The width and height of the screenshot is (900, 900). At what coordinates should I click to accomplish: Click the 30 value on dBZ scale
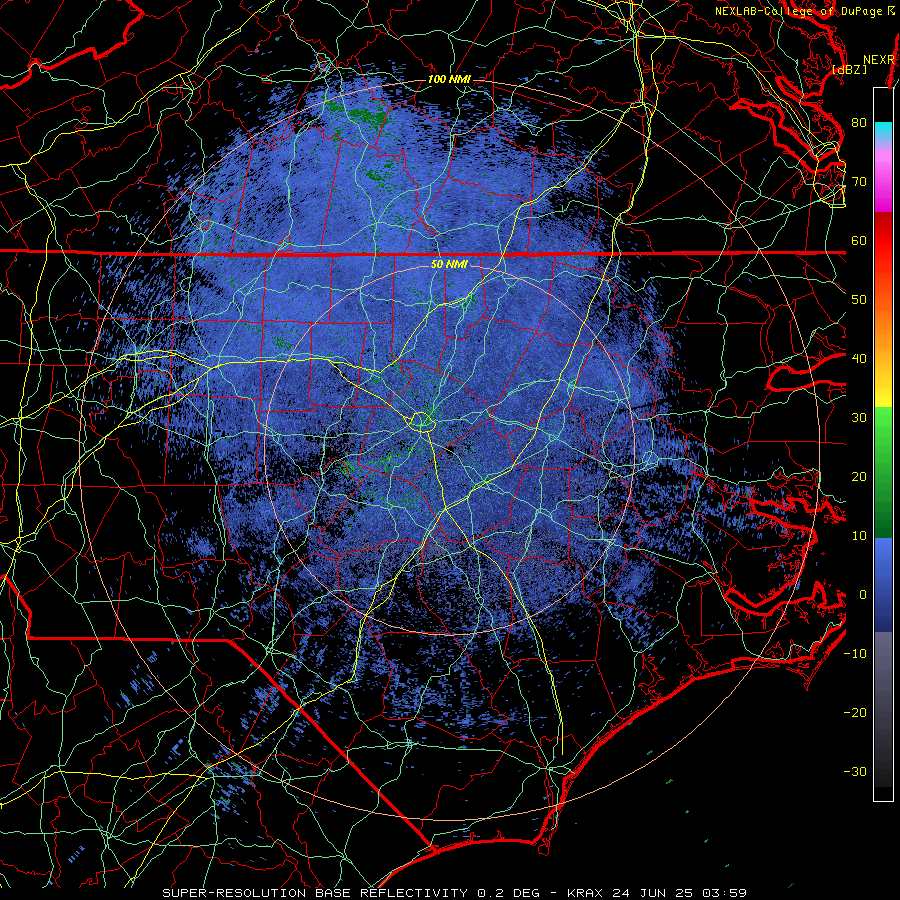tap(859, 418)
